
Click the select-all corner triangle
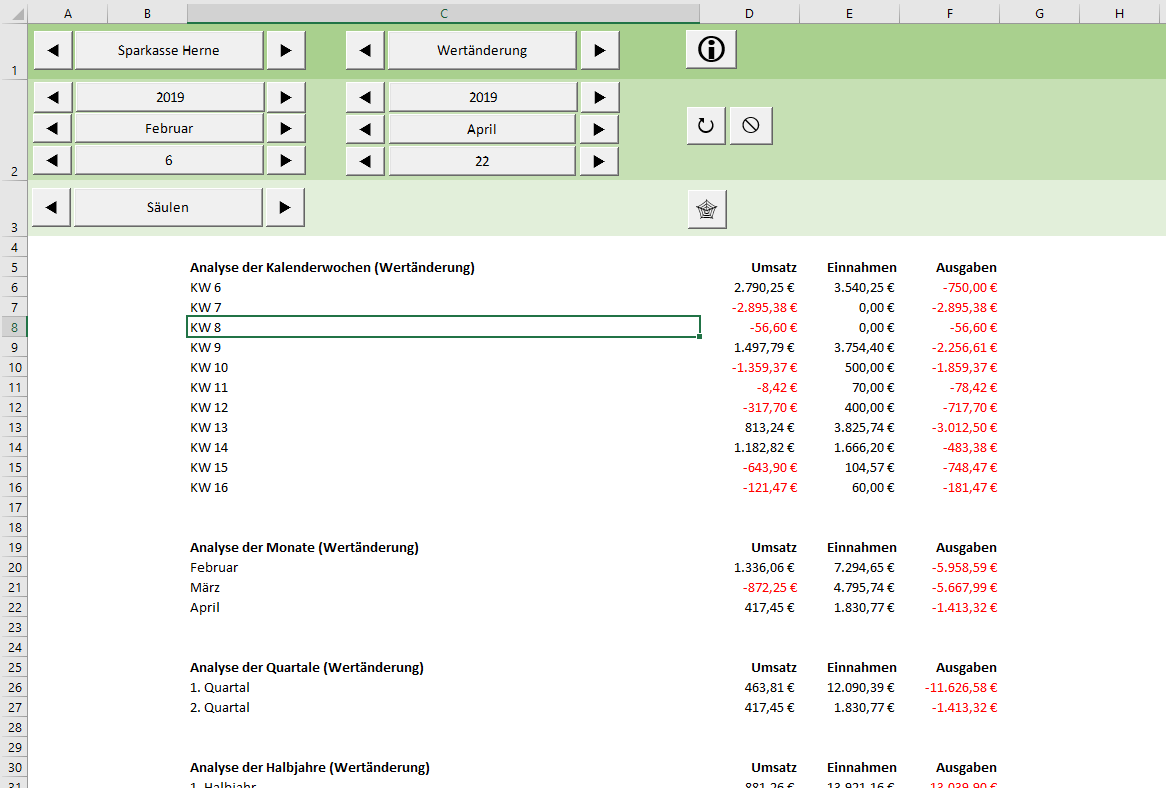pos(14,13)
